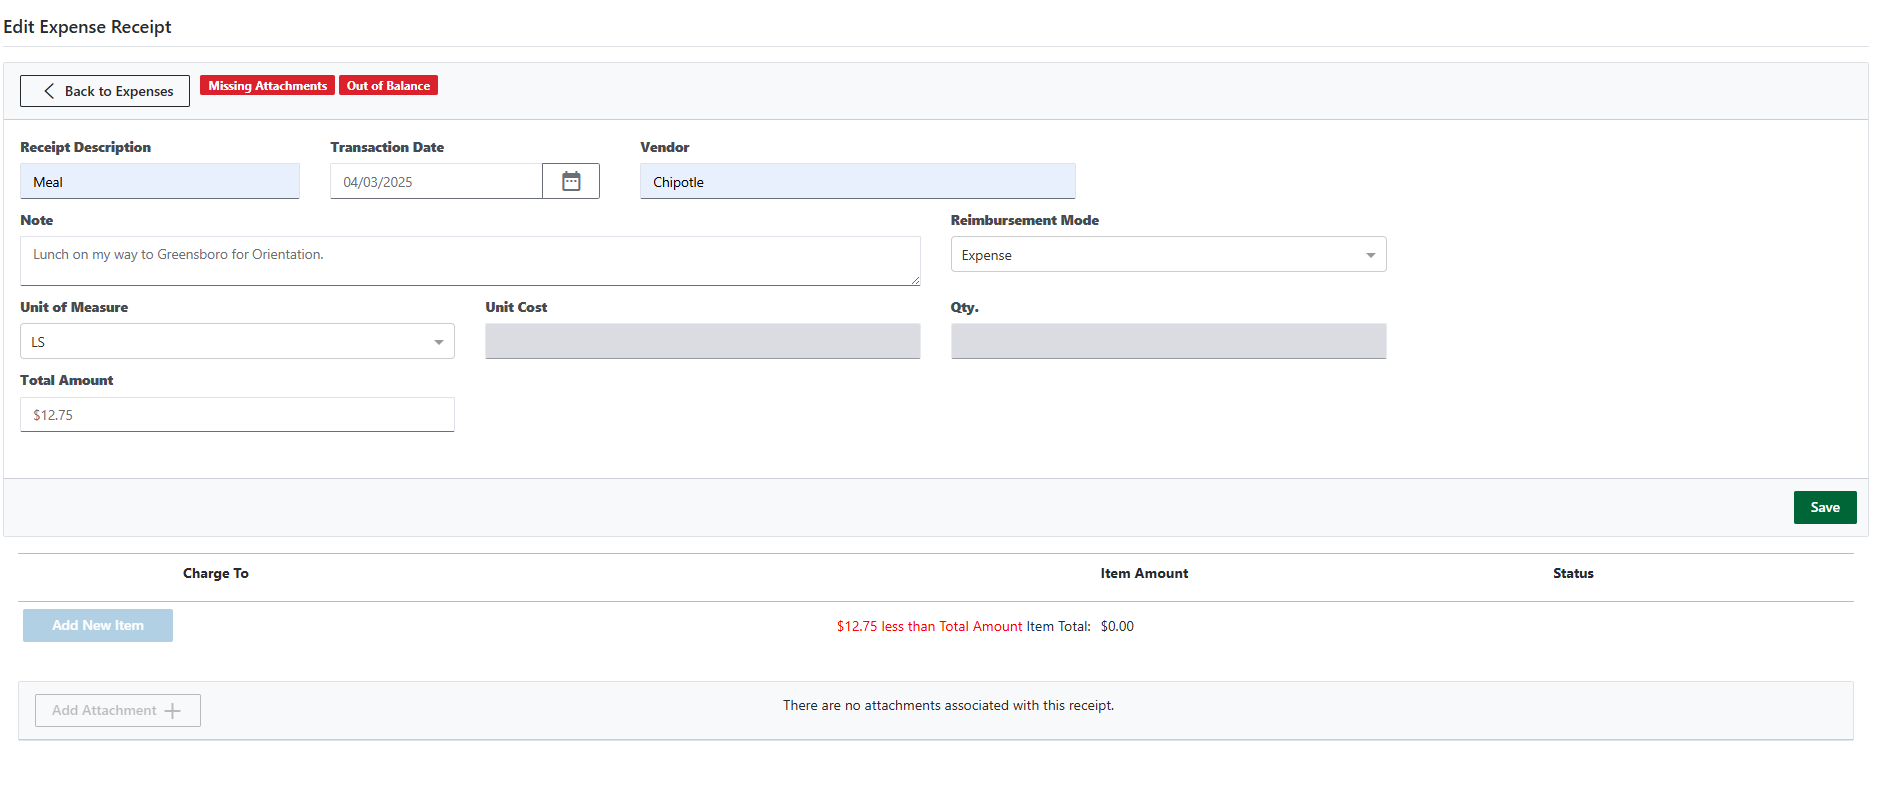Focus the Receipt Description field containing Meal
This screenshot has width=1877, height=787.
(x=160, y=182)
